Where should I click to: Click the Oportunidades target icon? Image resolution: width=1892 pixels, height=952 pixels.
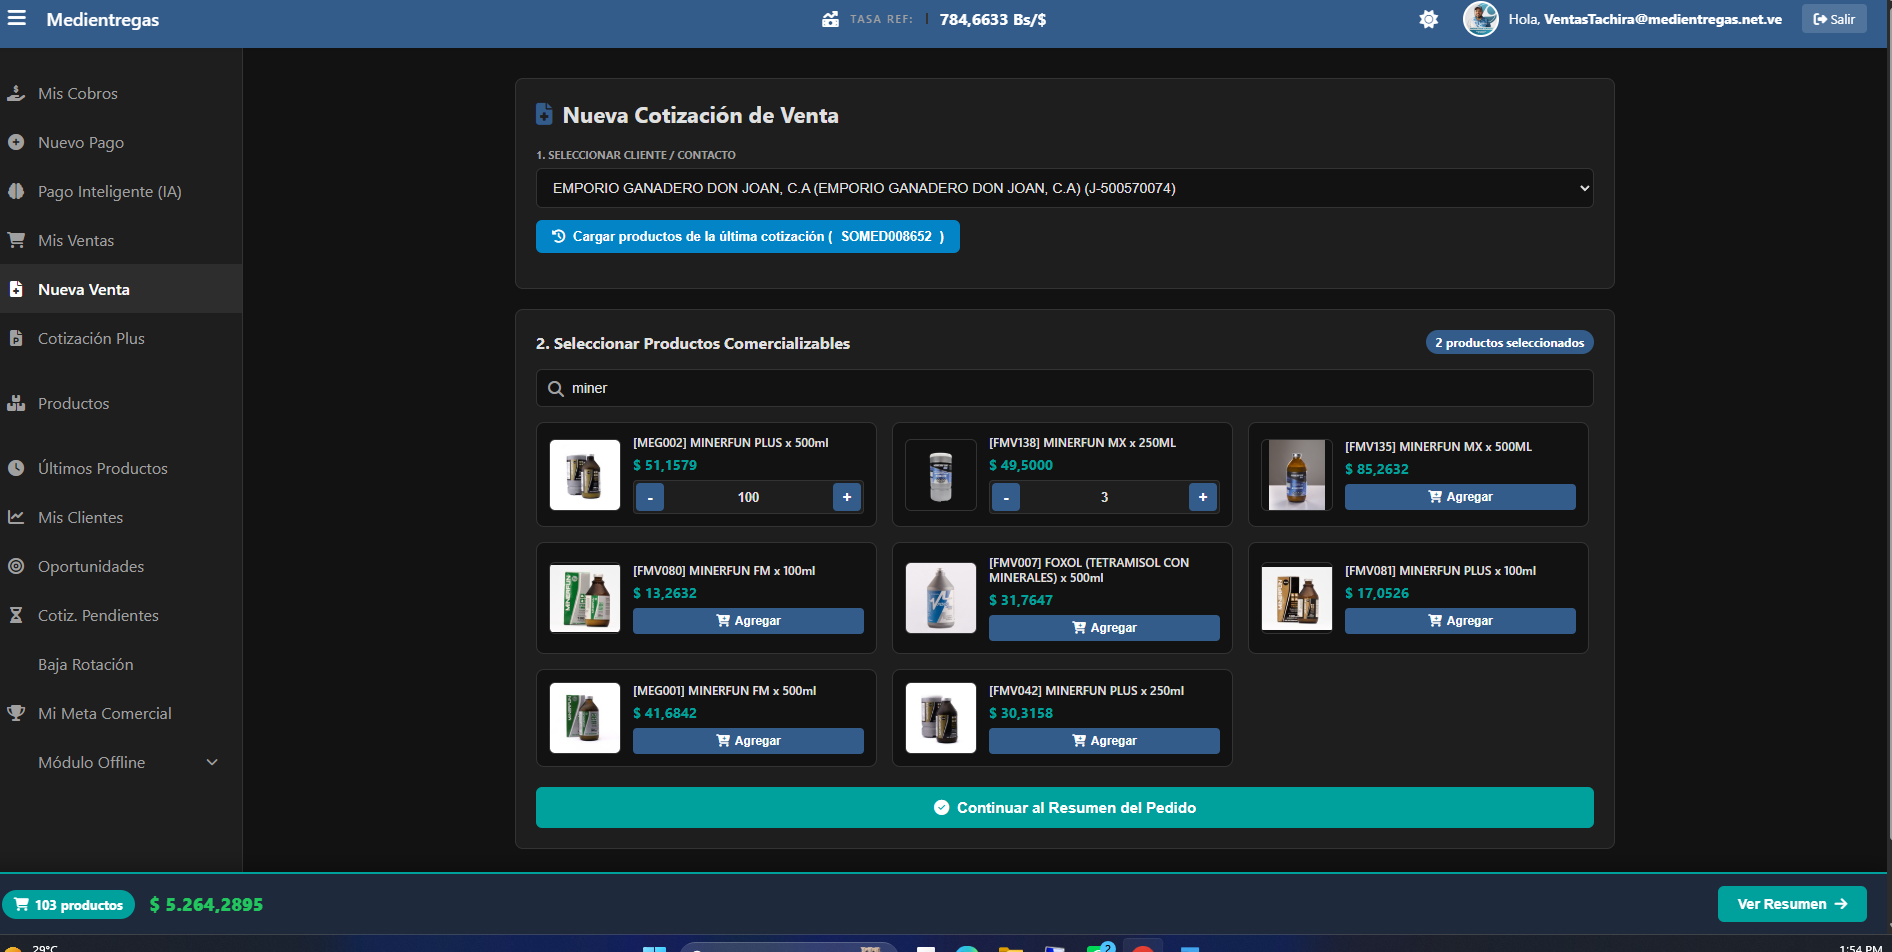pyautogui.click(x=16, y=566)
